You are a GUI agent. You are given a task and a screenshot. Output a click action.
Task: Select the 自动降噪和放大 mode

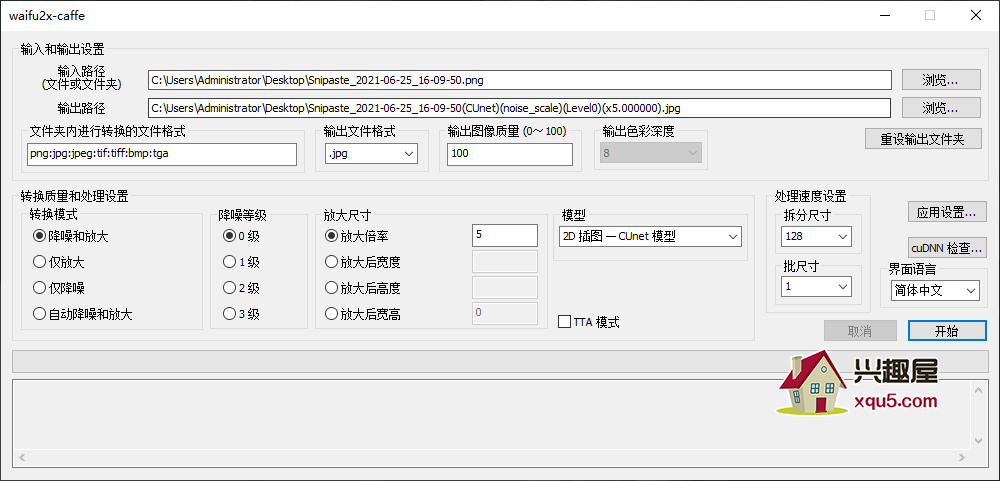coord(82,314)
